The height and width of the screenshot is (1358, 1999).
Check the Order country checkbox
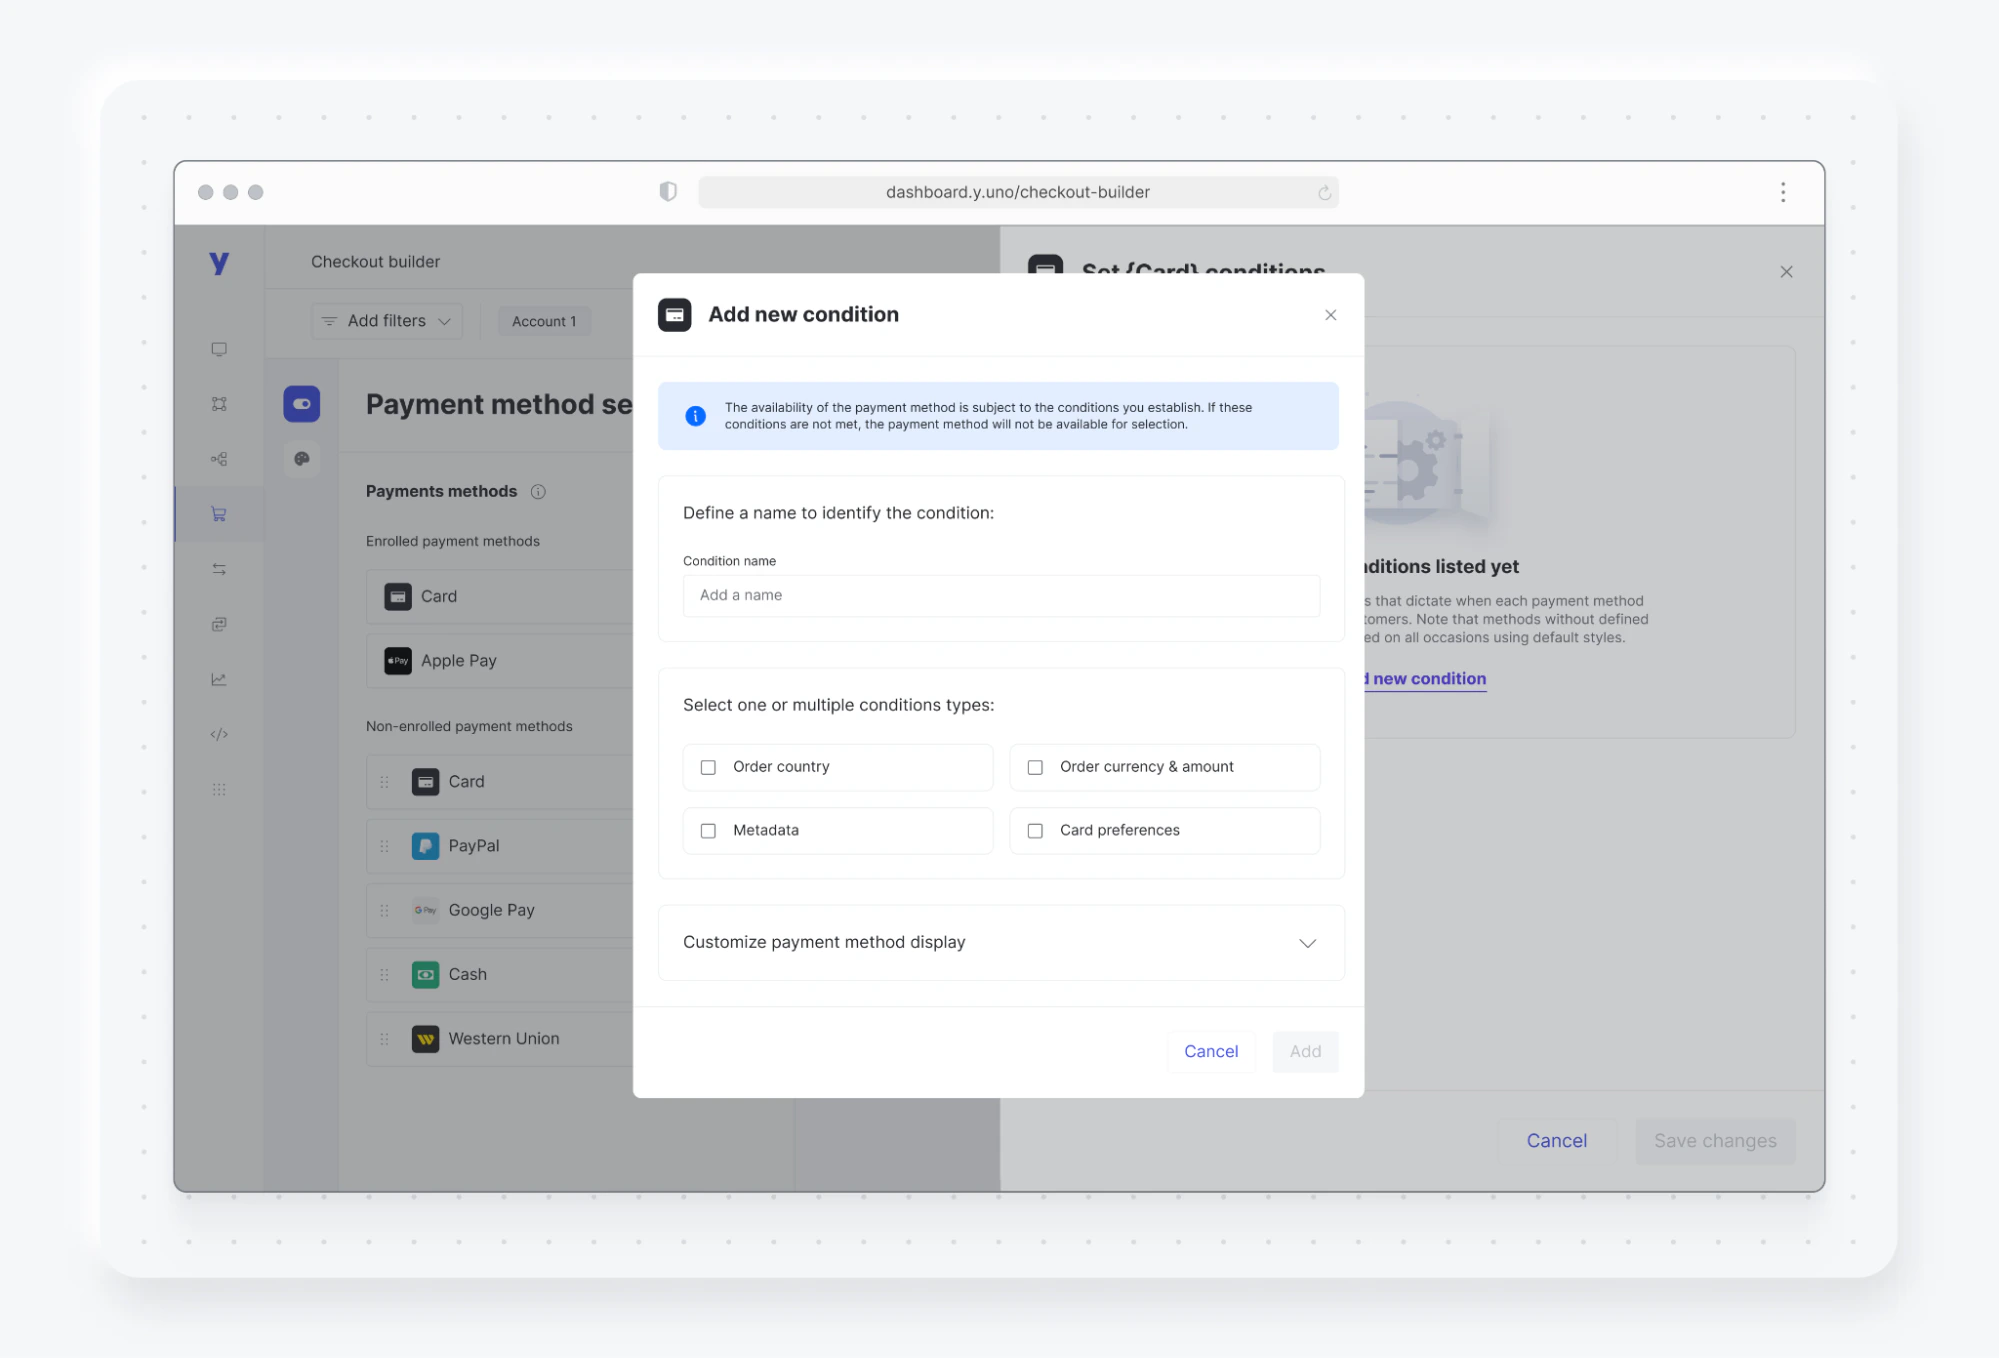pyautogui.click(x=708, y=767)
